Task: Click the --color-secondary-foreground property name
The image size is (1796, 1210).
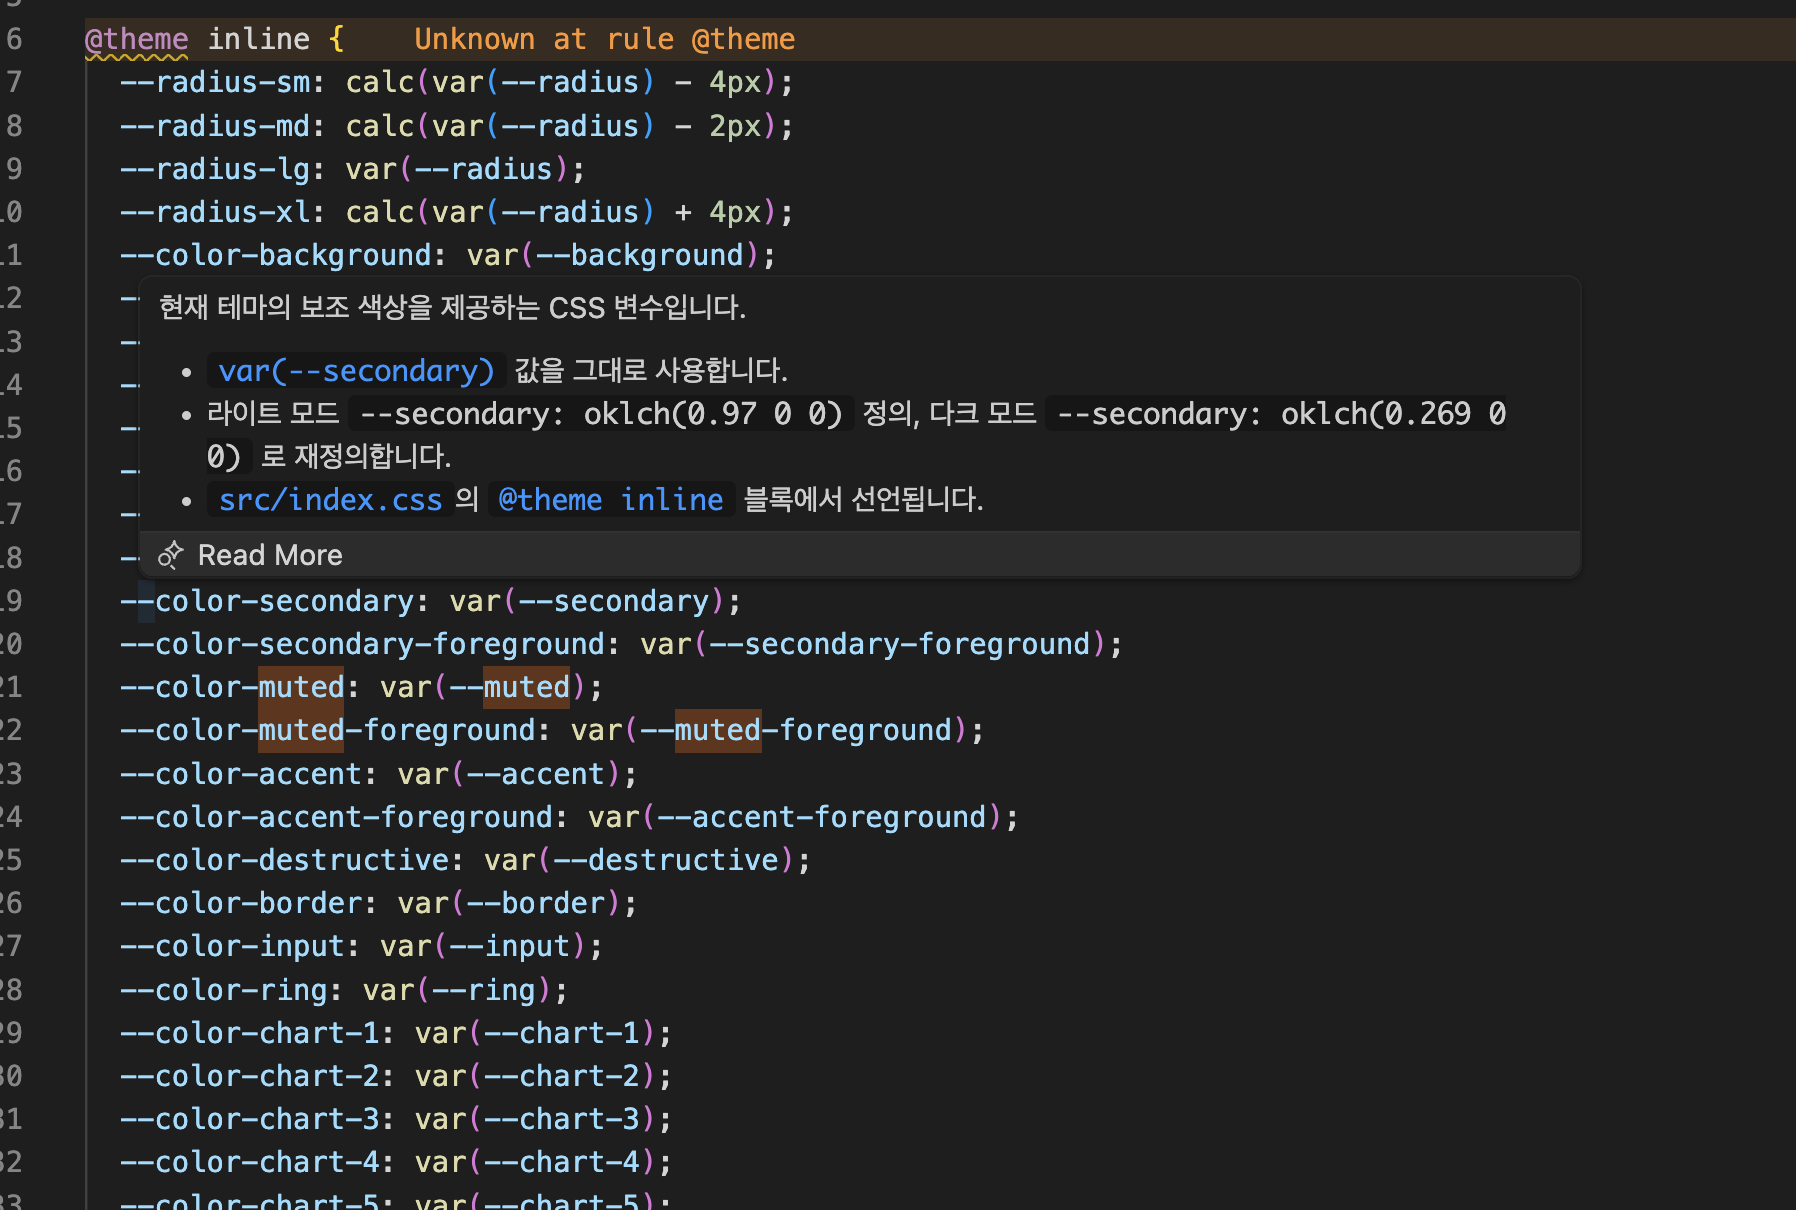Action: [x=362, y=644]
